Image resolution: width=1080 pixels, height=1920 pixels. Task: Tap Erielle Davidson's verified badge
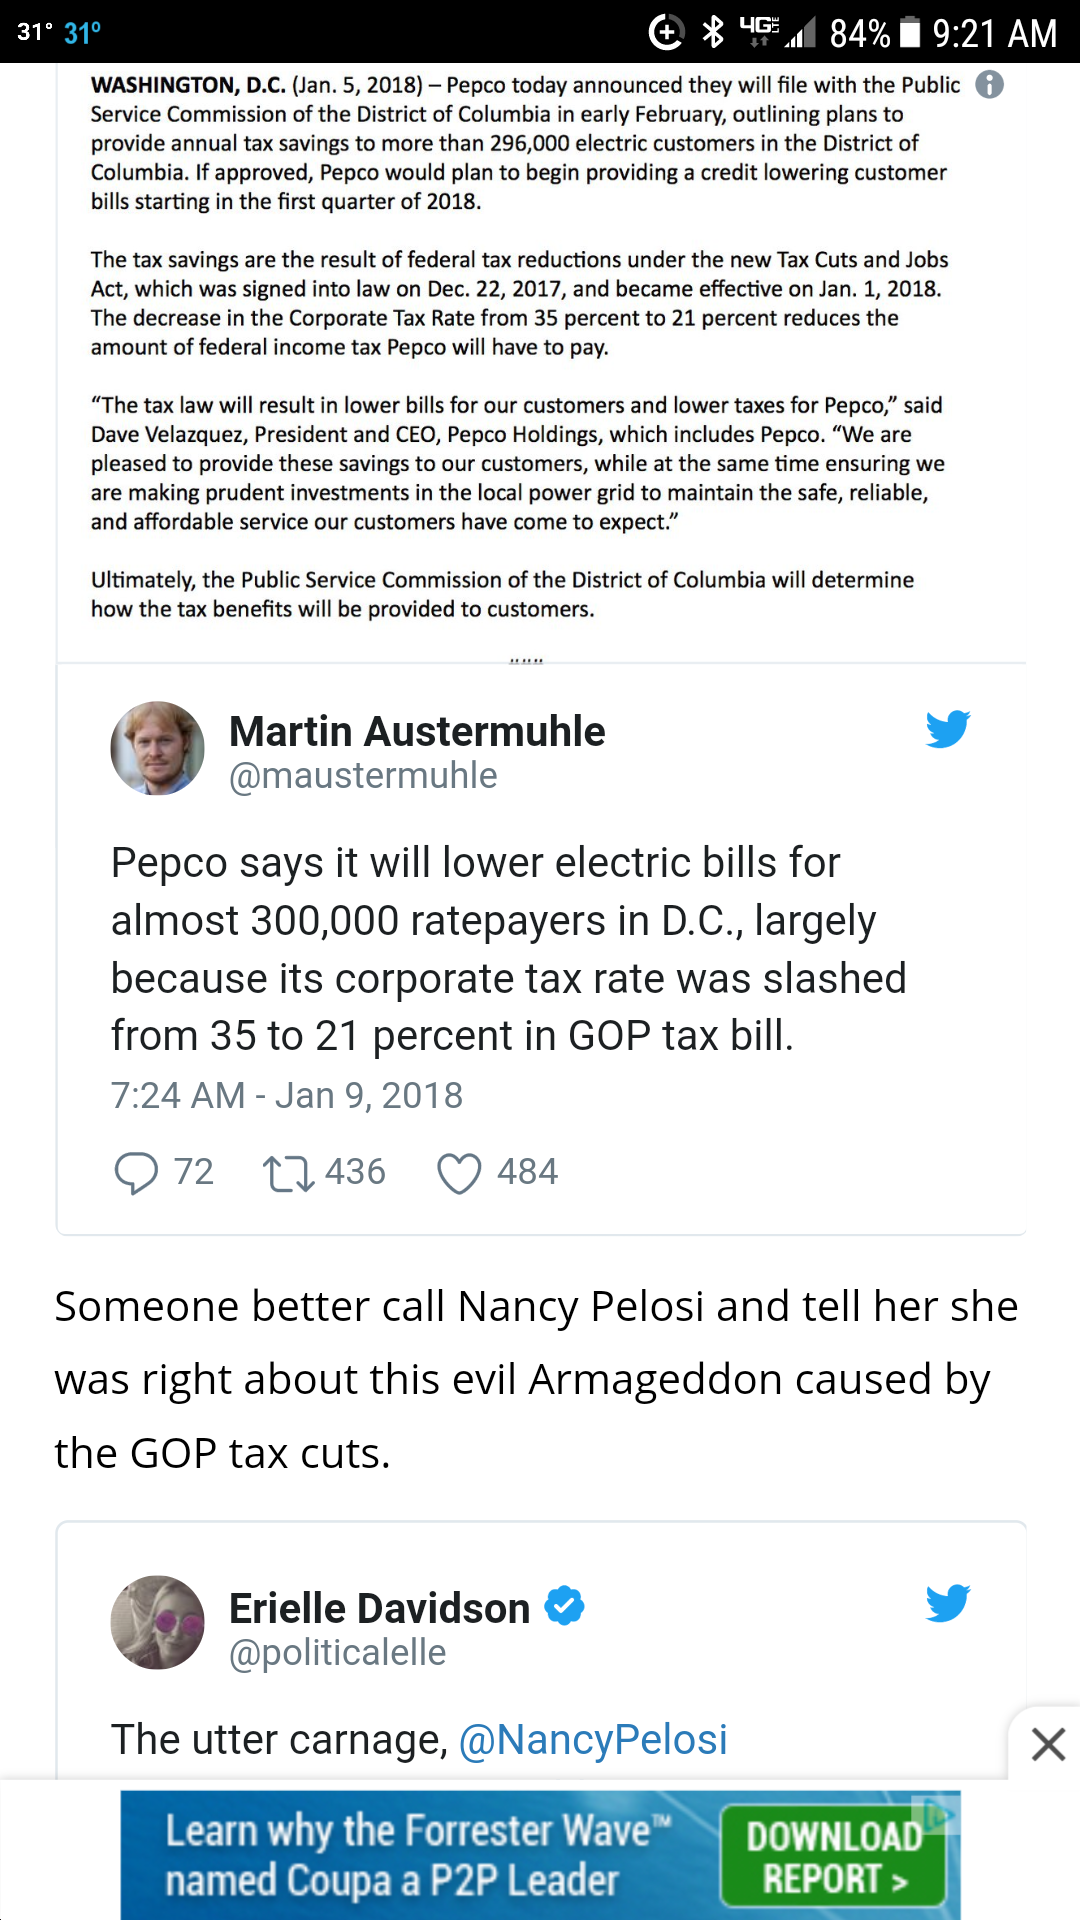pyautogui.click(x=565, y=1606)
